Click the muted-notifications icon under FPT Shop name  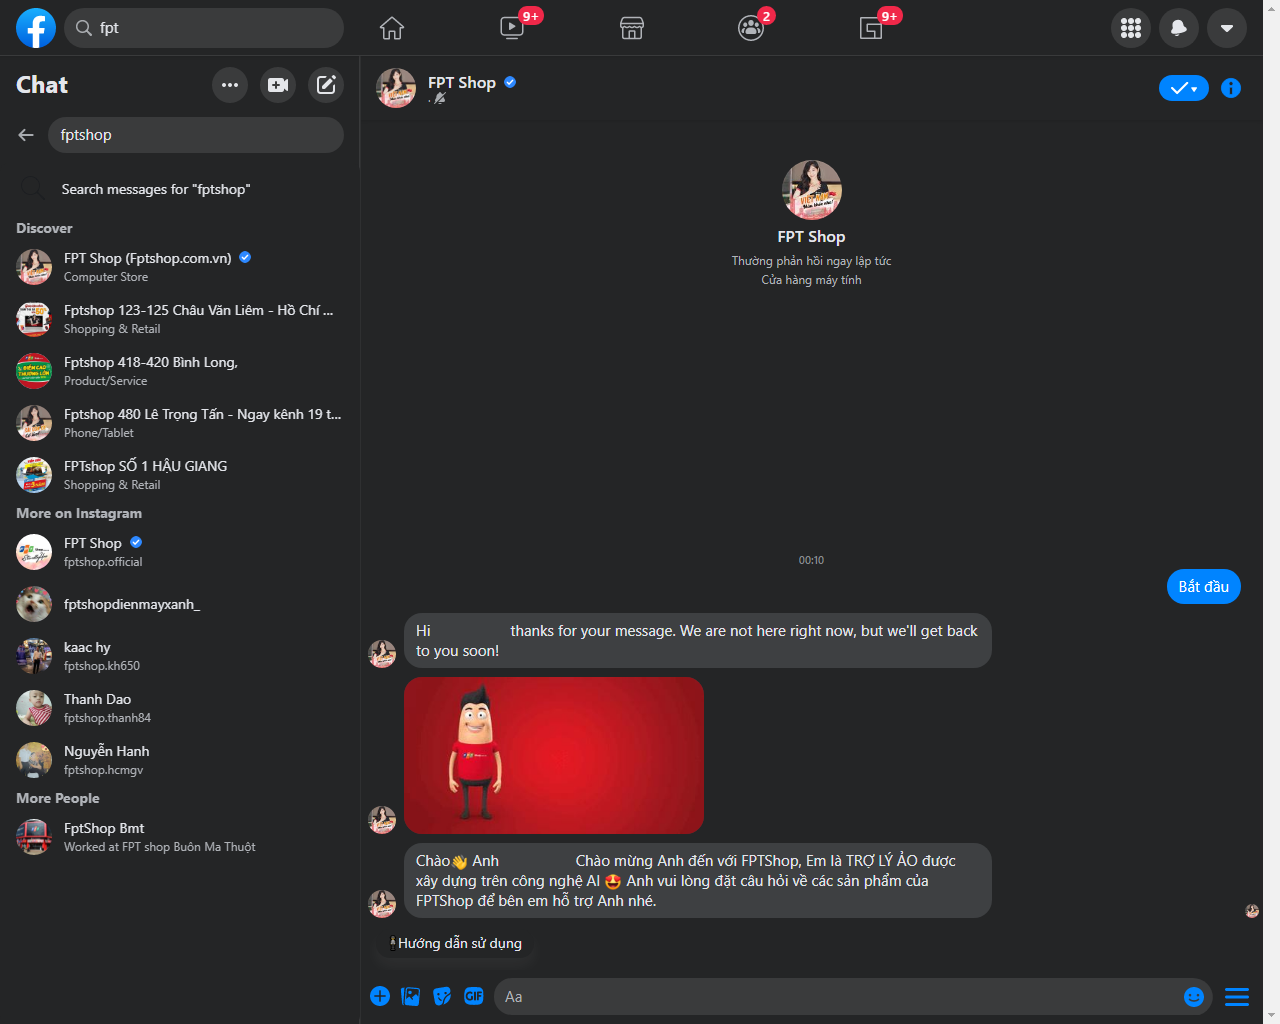pyautogui.click(x=439, y=98)
